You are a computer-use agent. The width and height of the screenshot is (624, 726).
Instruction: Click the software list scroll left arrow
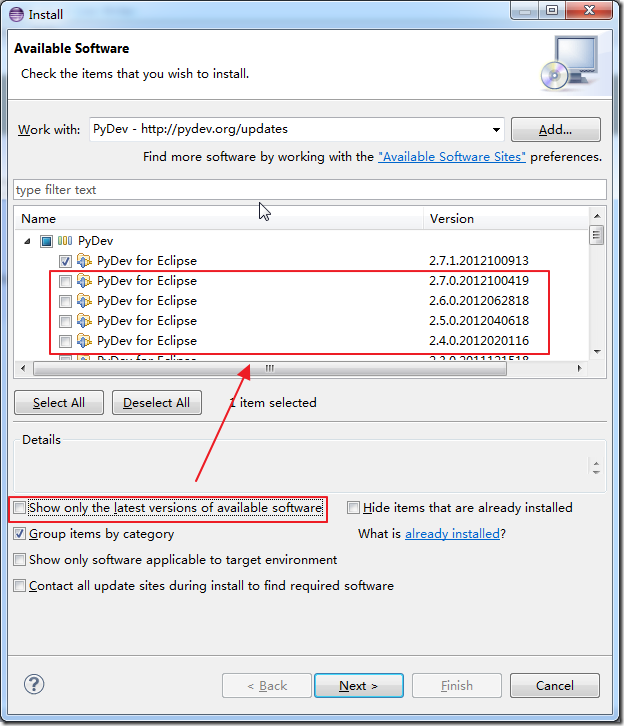(x=23, y=369)
